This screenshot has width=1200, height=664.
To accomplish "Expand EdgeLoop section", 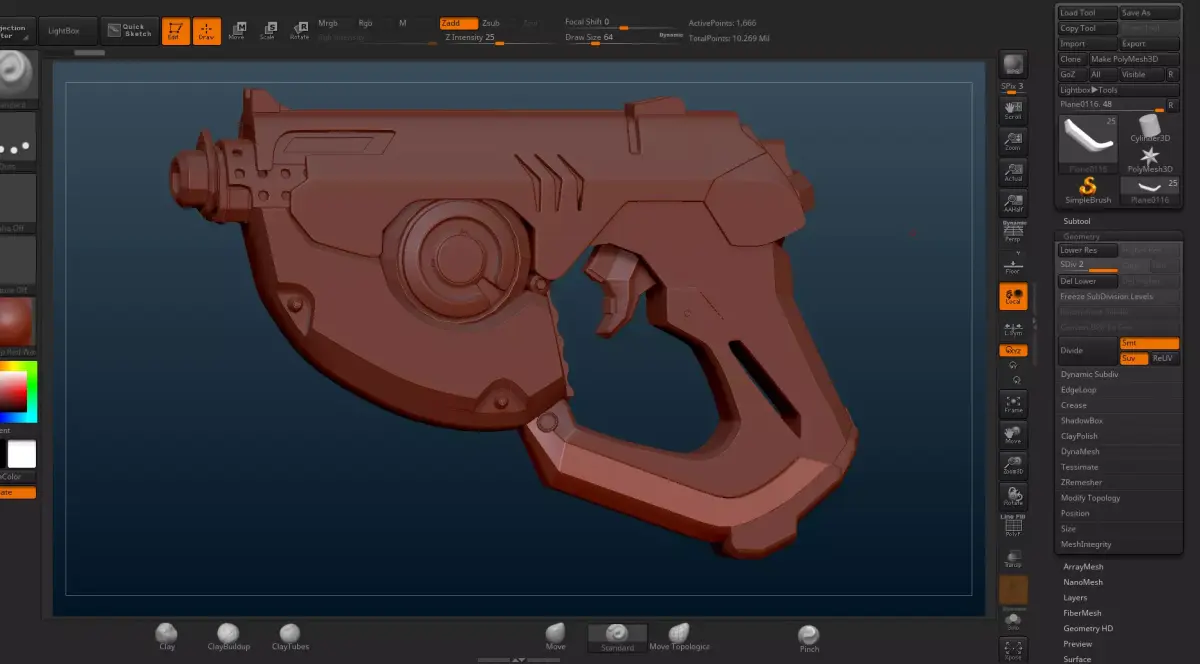I will coord(1079,389).
